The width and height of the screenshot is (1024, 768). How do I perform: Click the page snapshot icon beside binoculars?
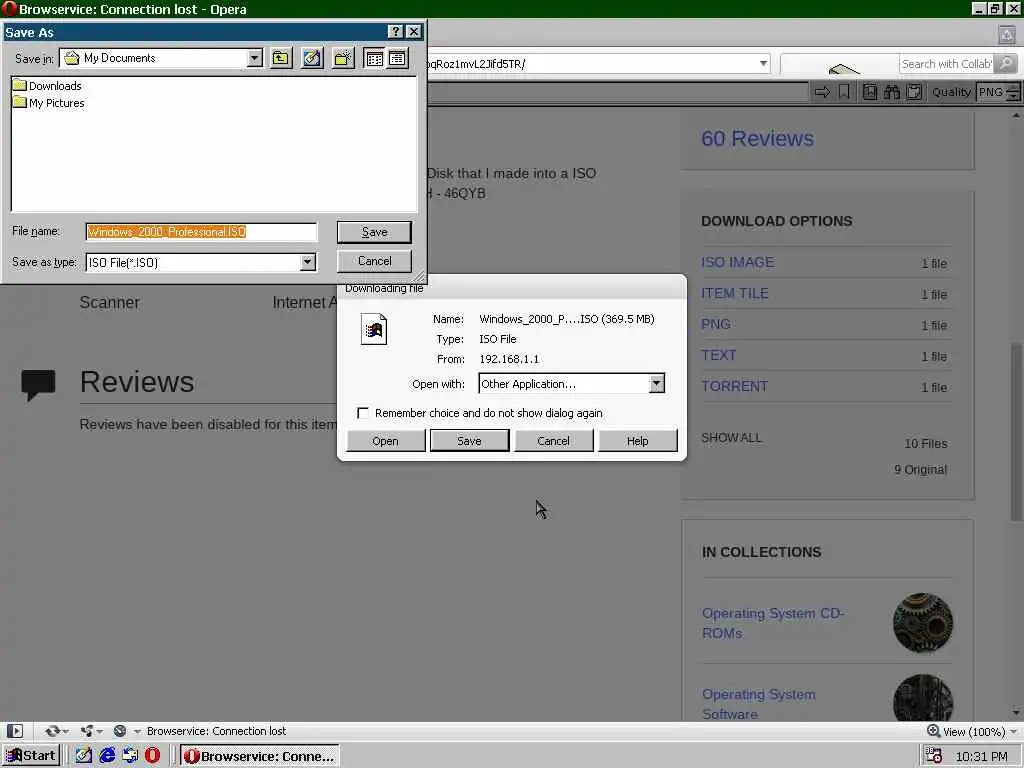(870, 92)
